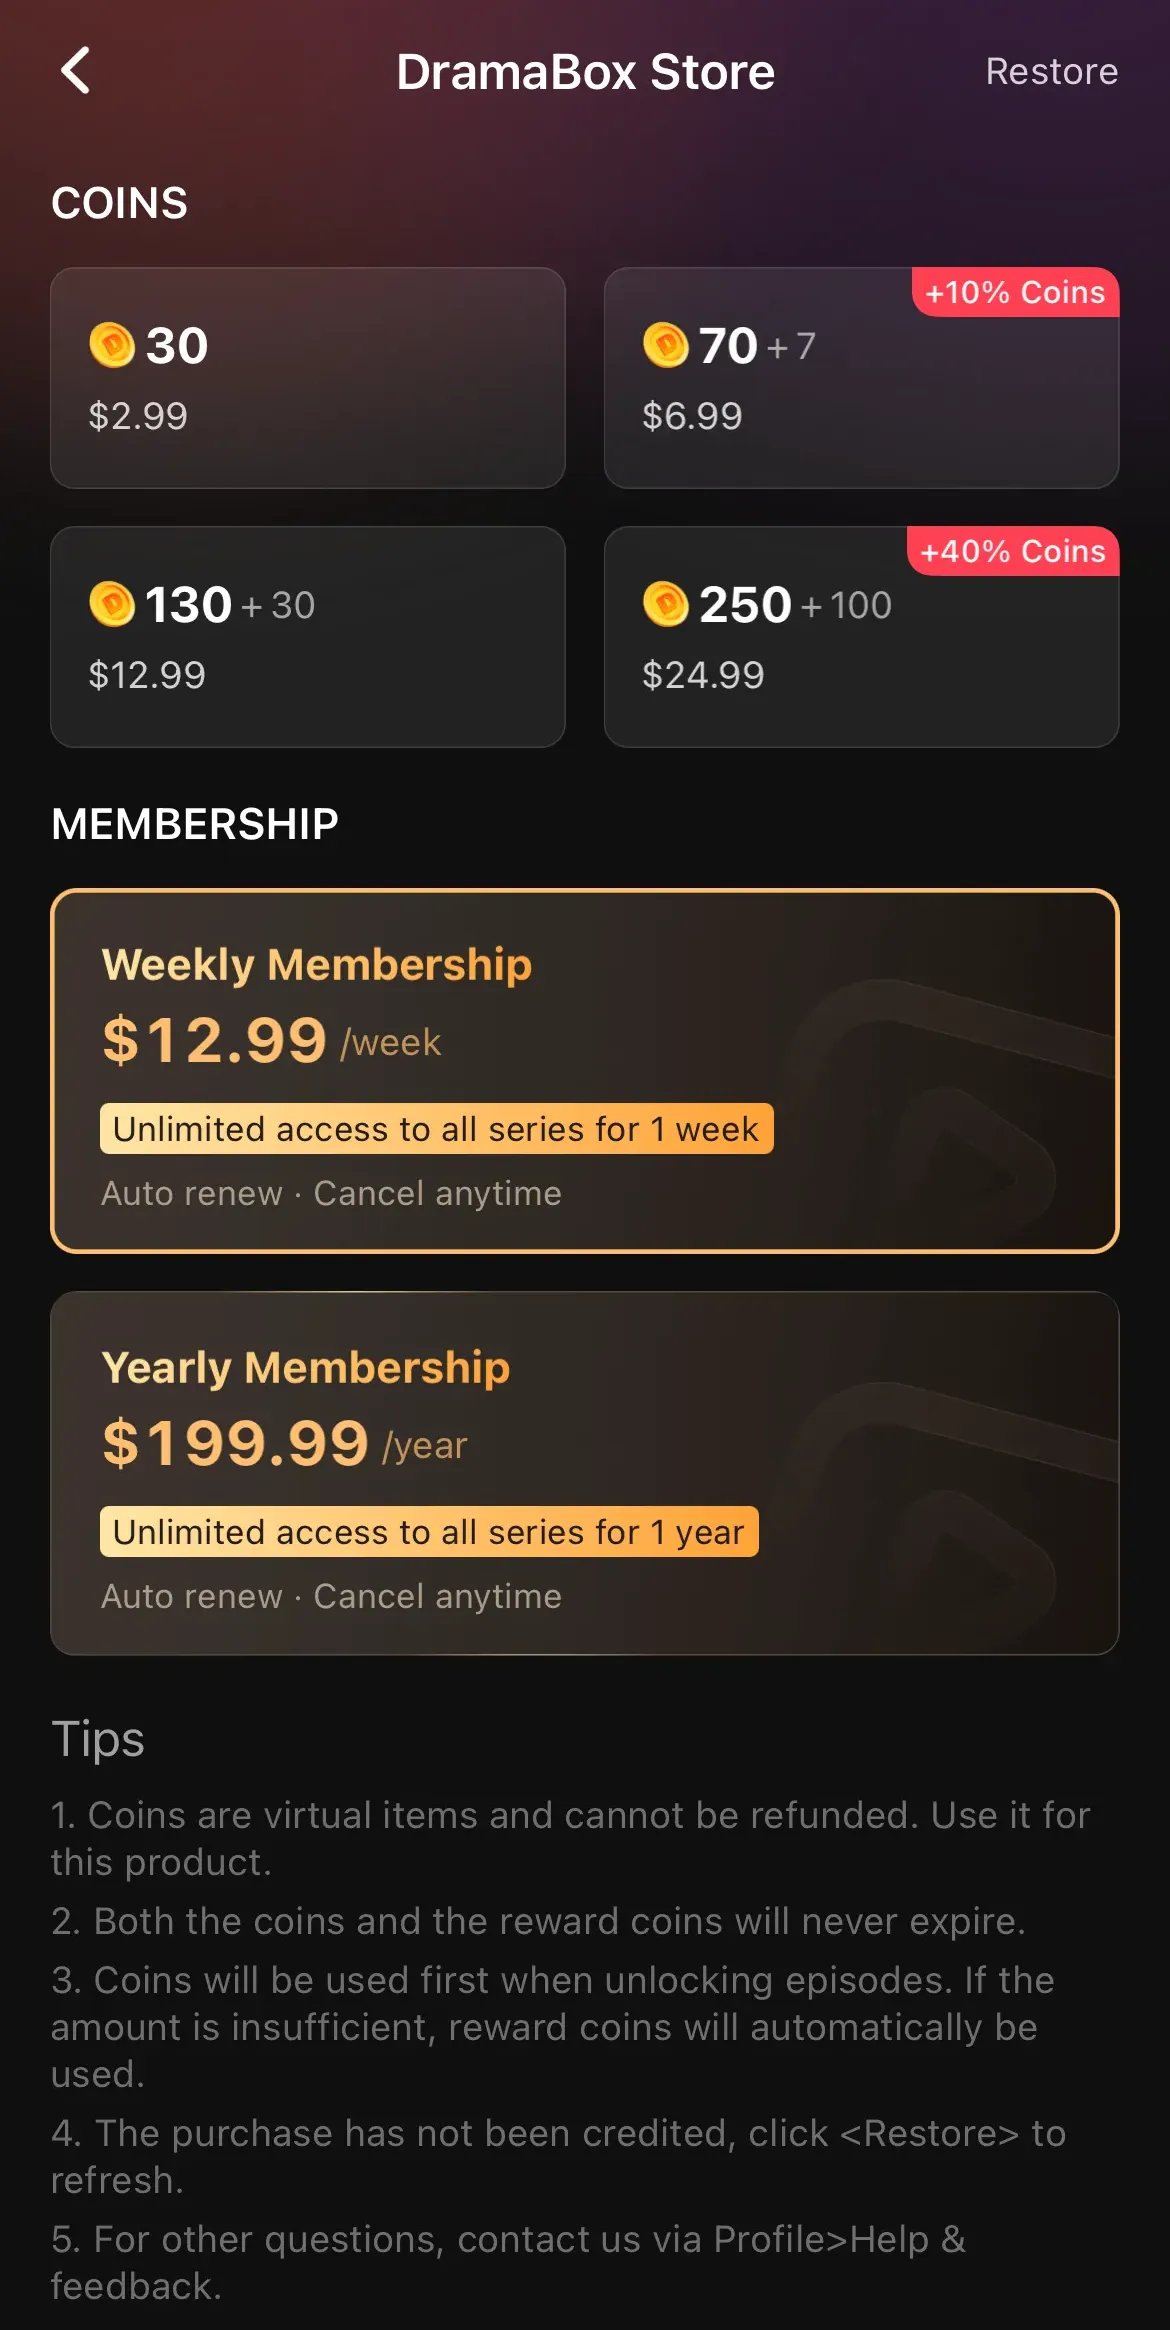Tap the back arrow at top left
This screenshot has width=1170, height=2330.
tap(75, 72)
